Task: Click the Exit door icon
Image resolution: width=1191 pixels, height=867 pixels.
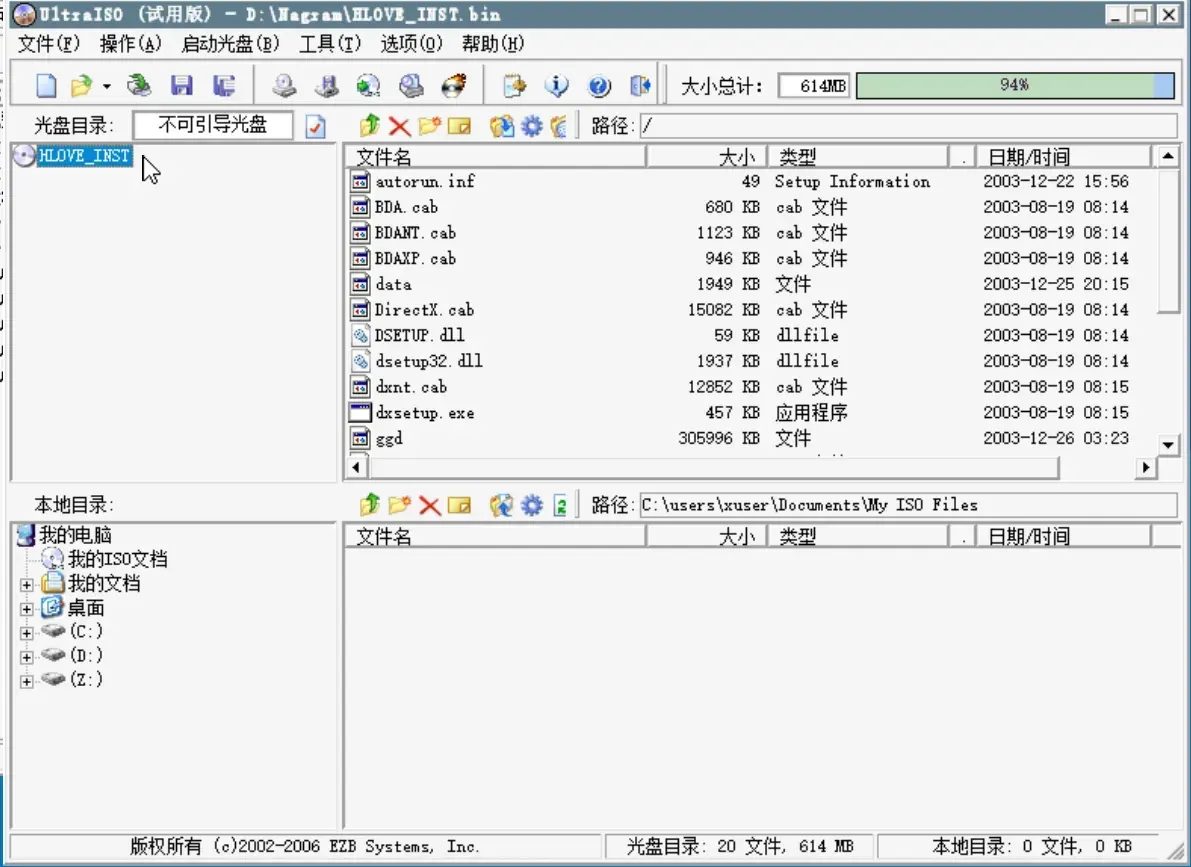Action: [x=640, y=85]
